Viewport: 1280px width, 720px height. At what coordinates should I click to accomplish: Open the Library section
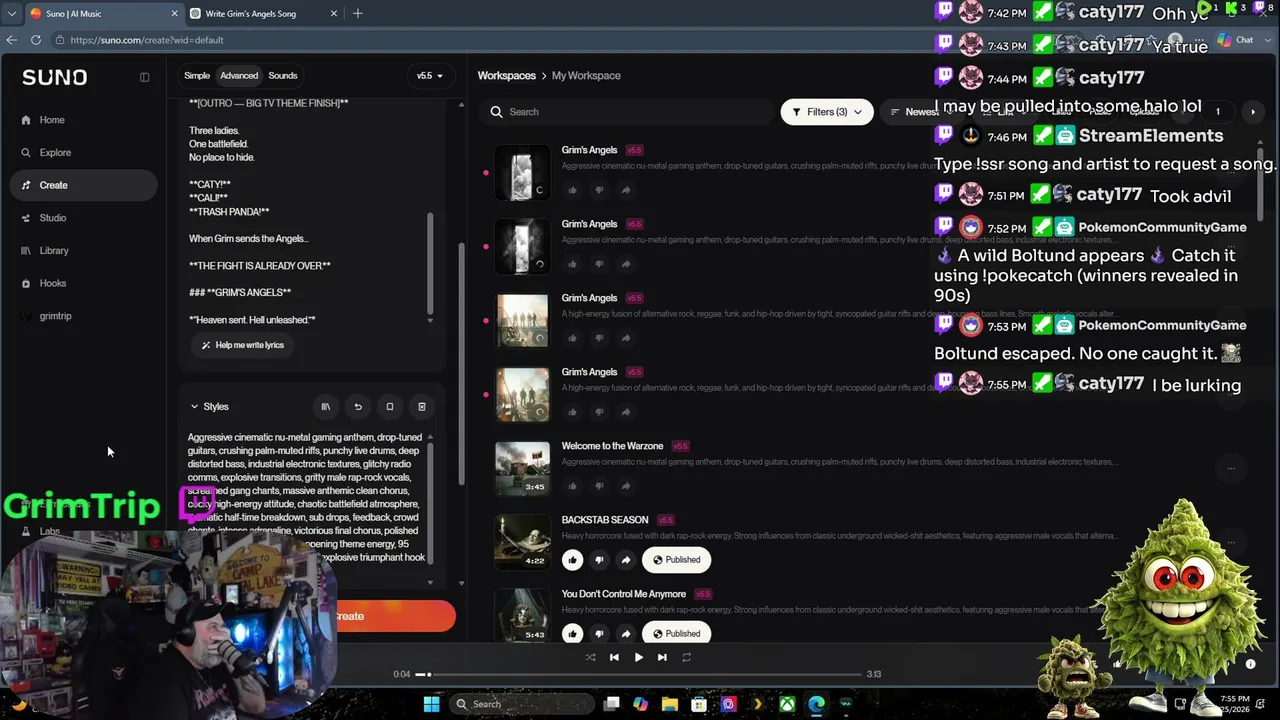coord(54,251)
